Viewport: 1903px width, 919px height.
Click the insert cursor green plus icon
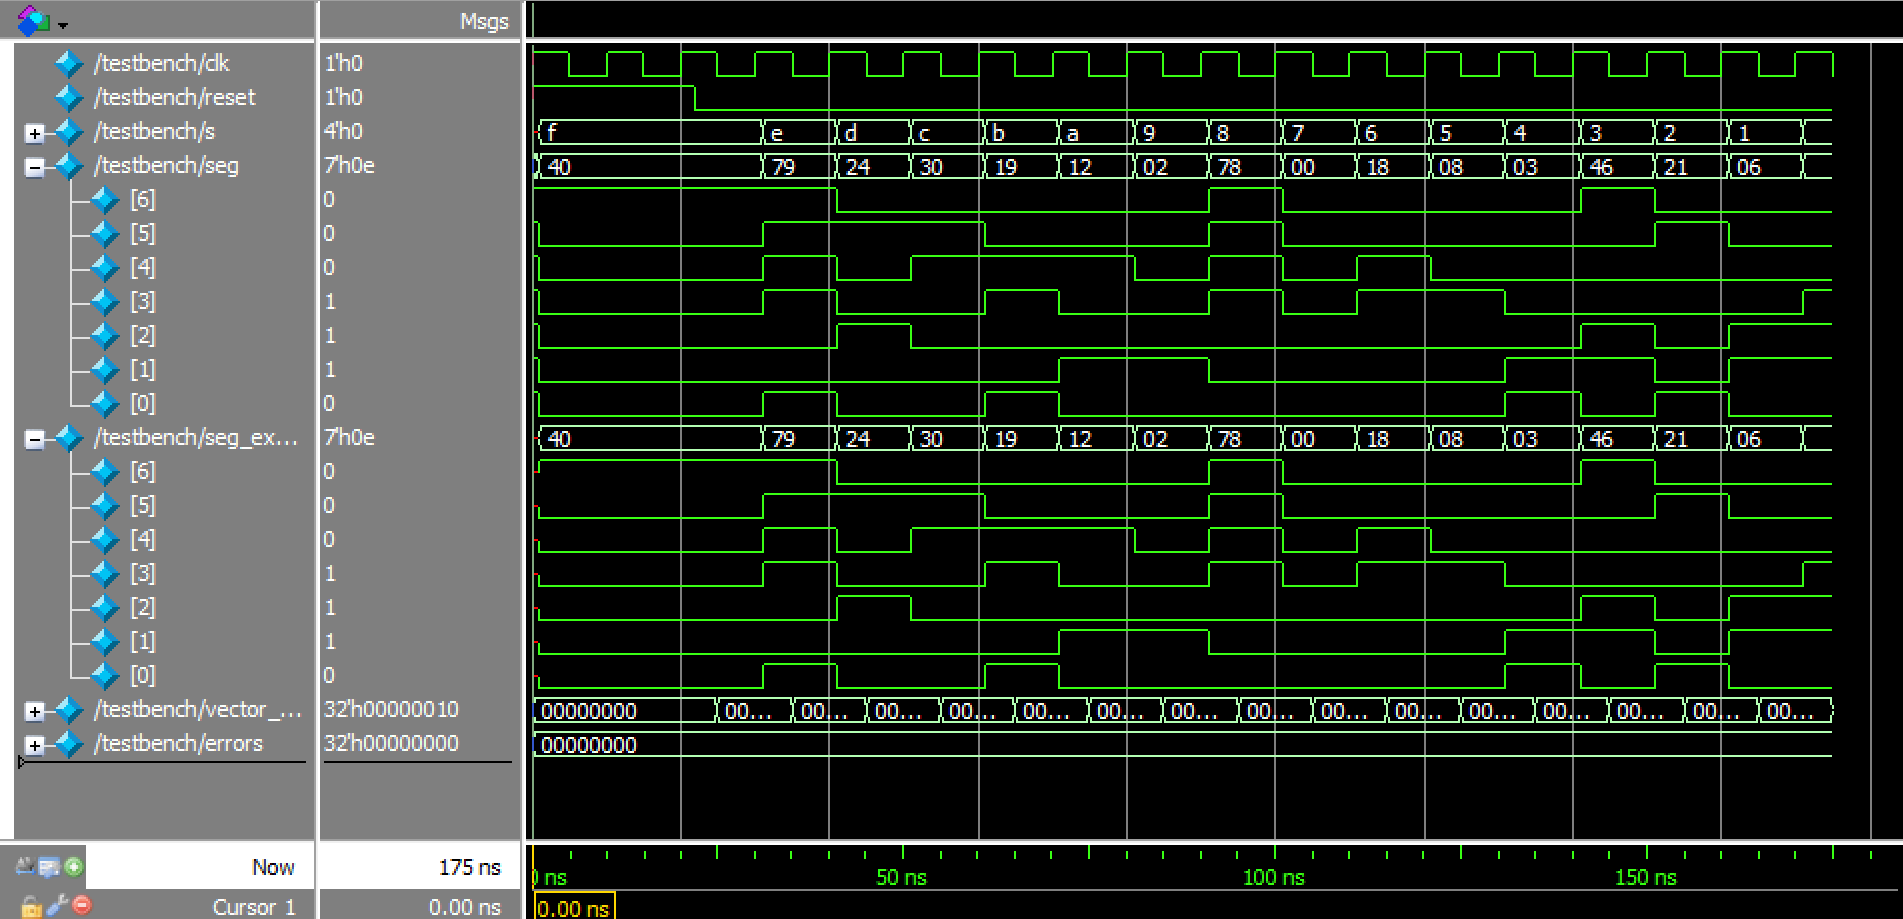(x=74, y=867)
